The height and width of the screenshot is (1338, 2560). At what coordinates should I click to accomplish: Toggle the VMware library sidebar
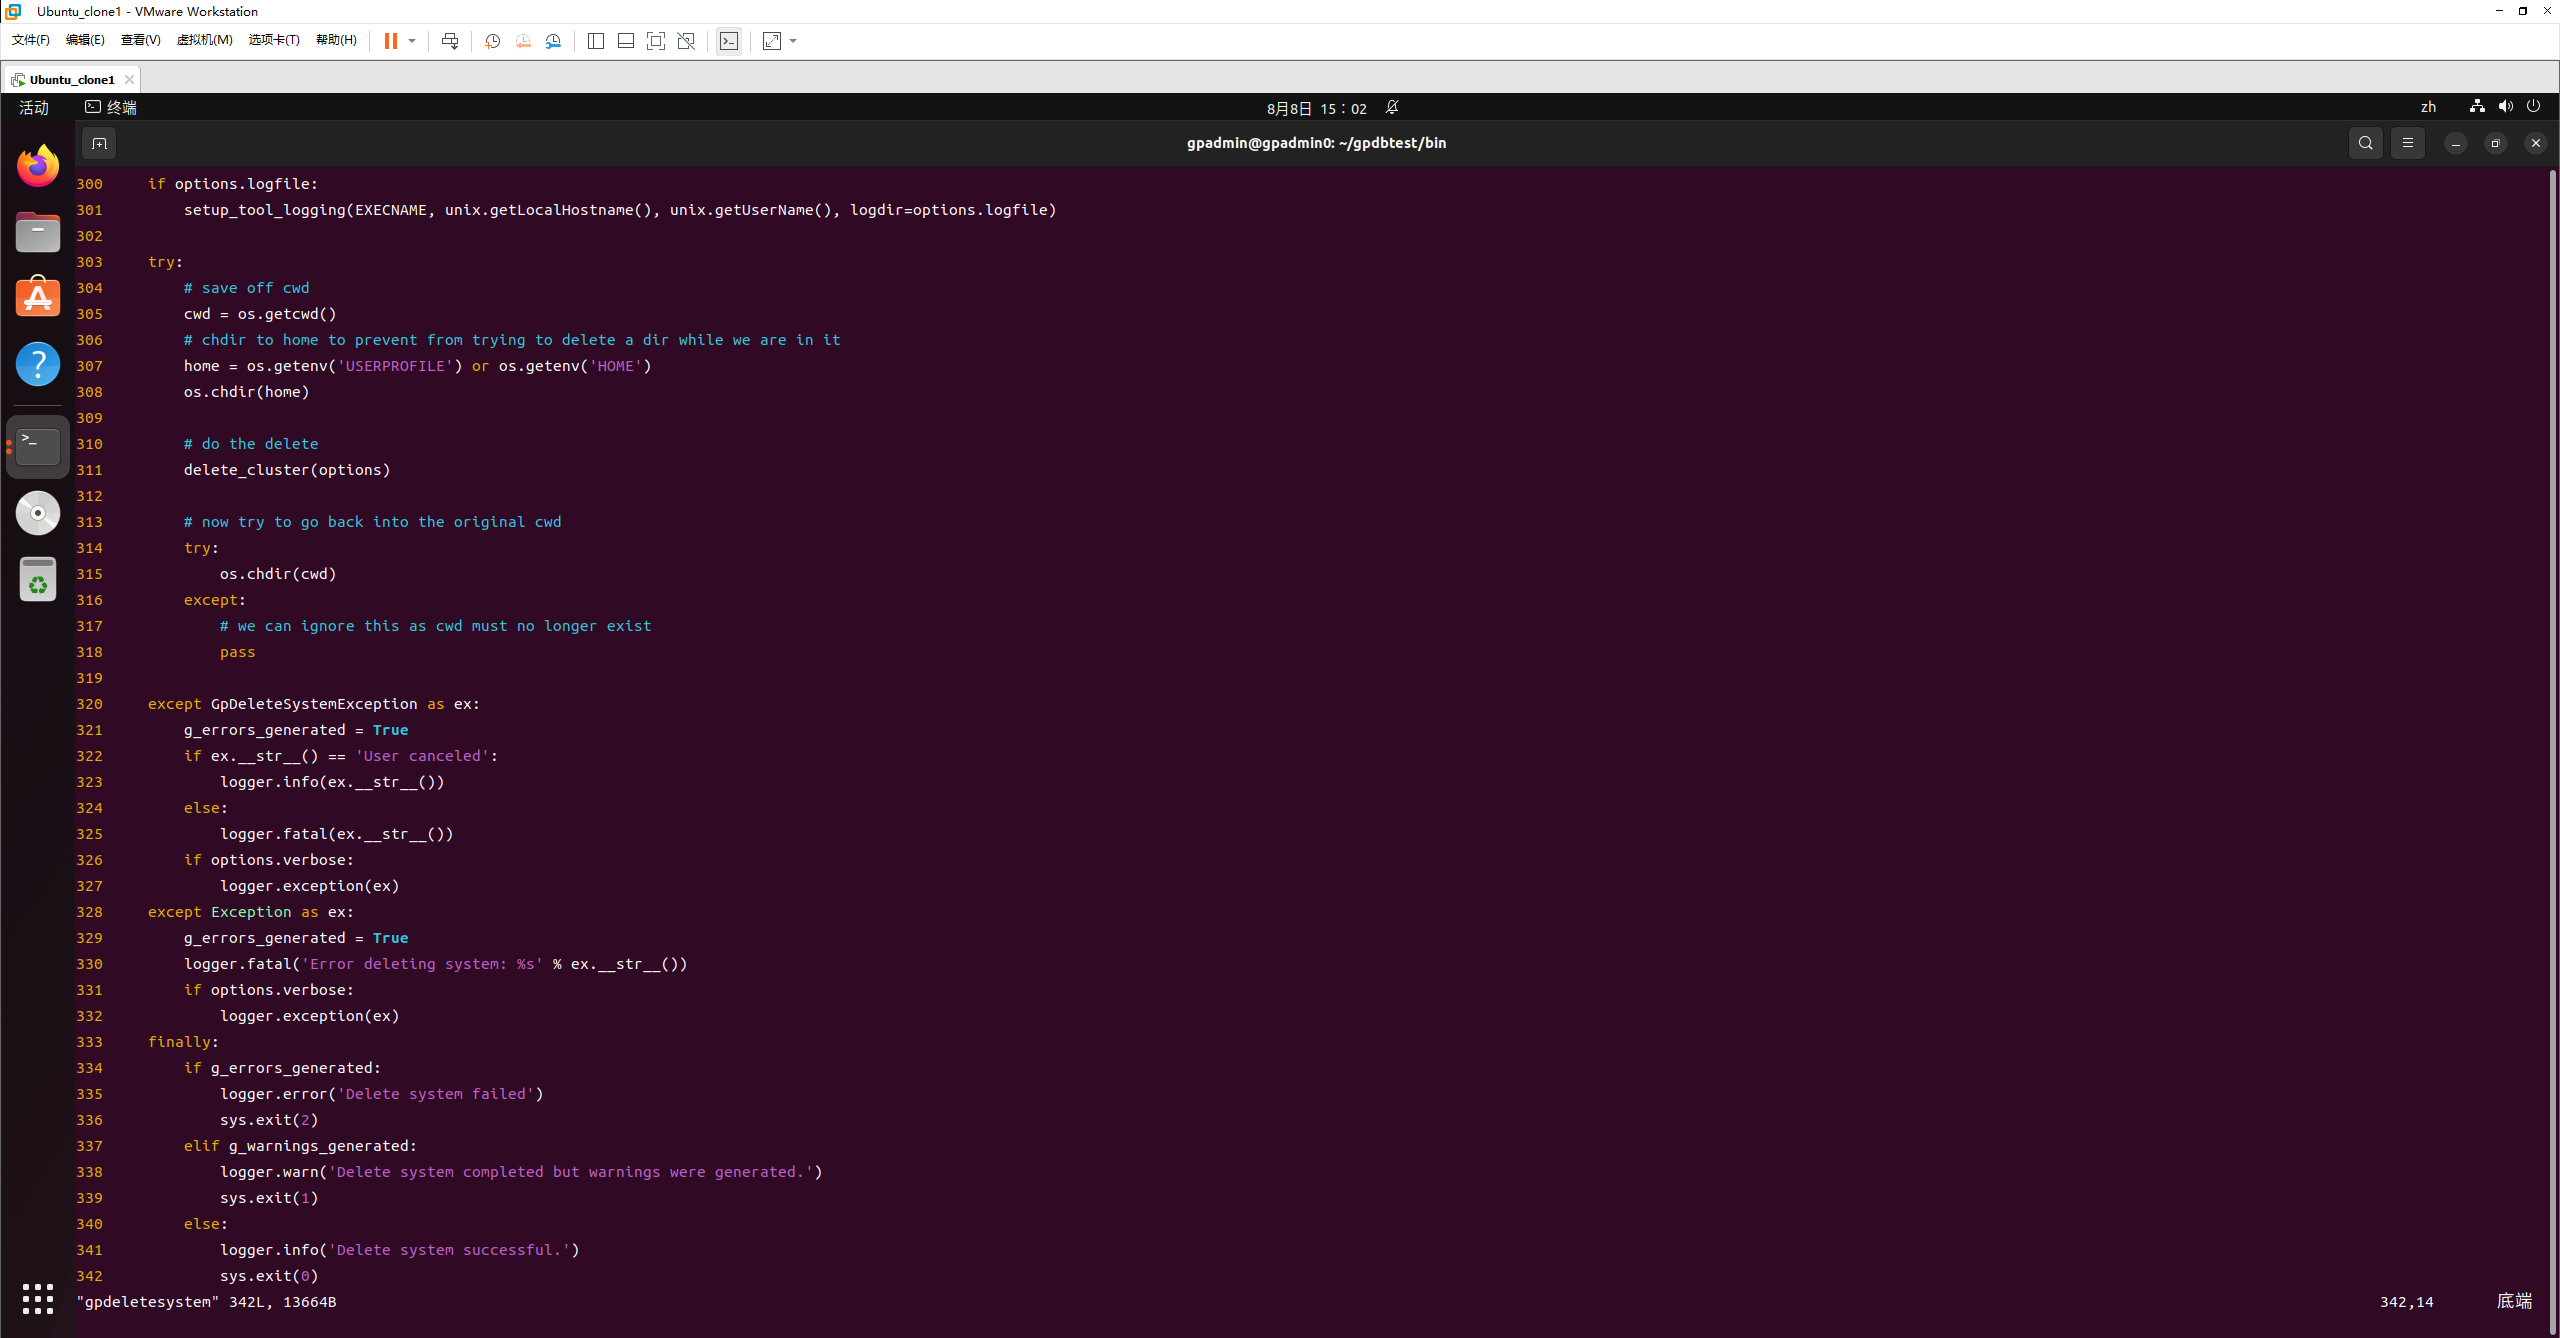pyautogui.click(x=595, y=41)
